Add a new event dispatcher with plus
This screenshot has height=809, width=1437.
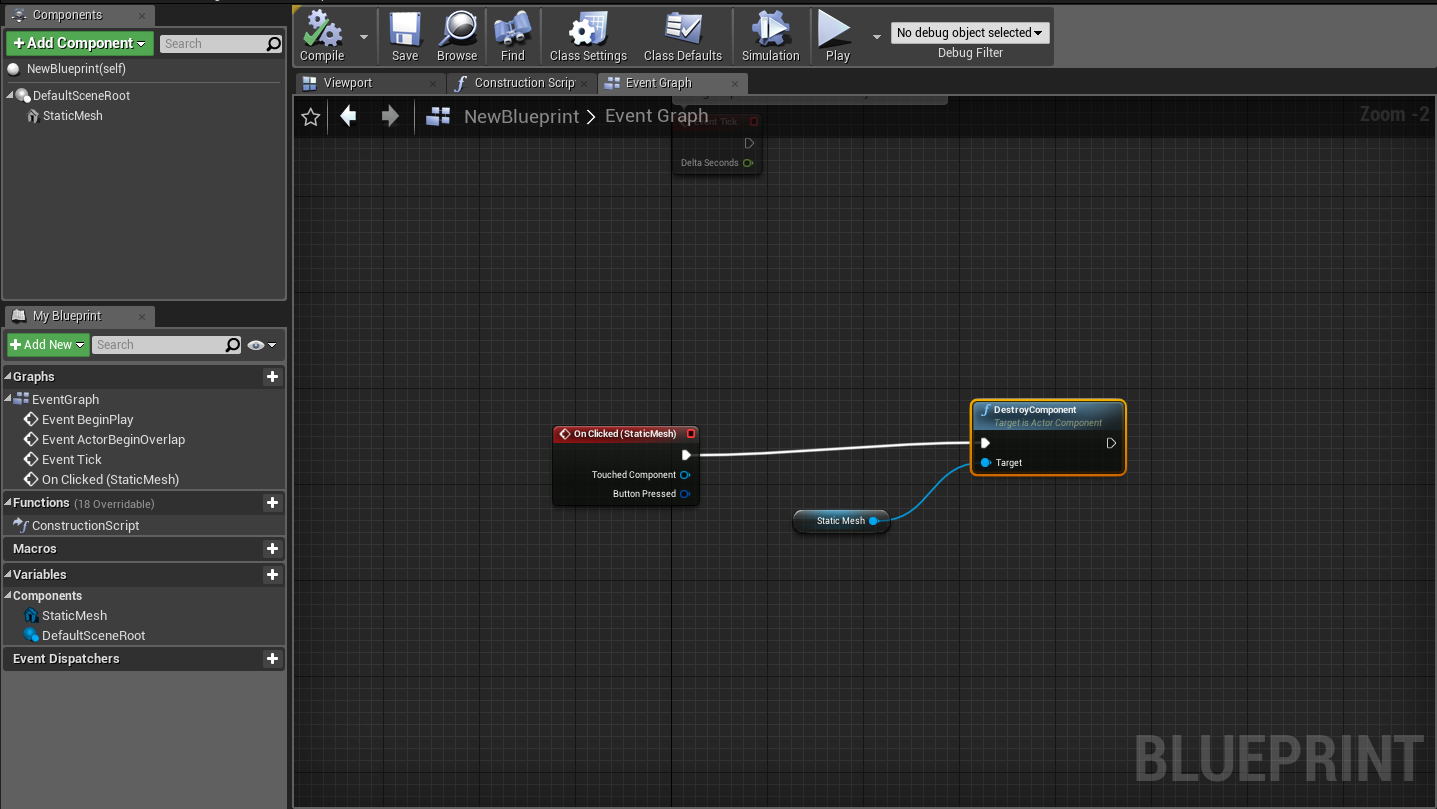272,659
